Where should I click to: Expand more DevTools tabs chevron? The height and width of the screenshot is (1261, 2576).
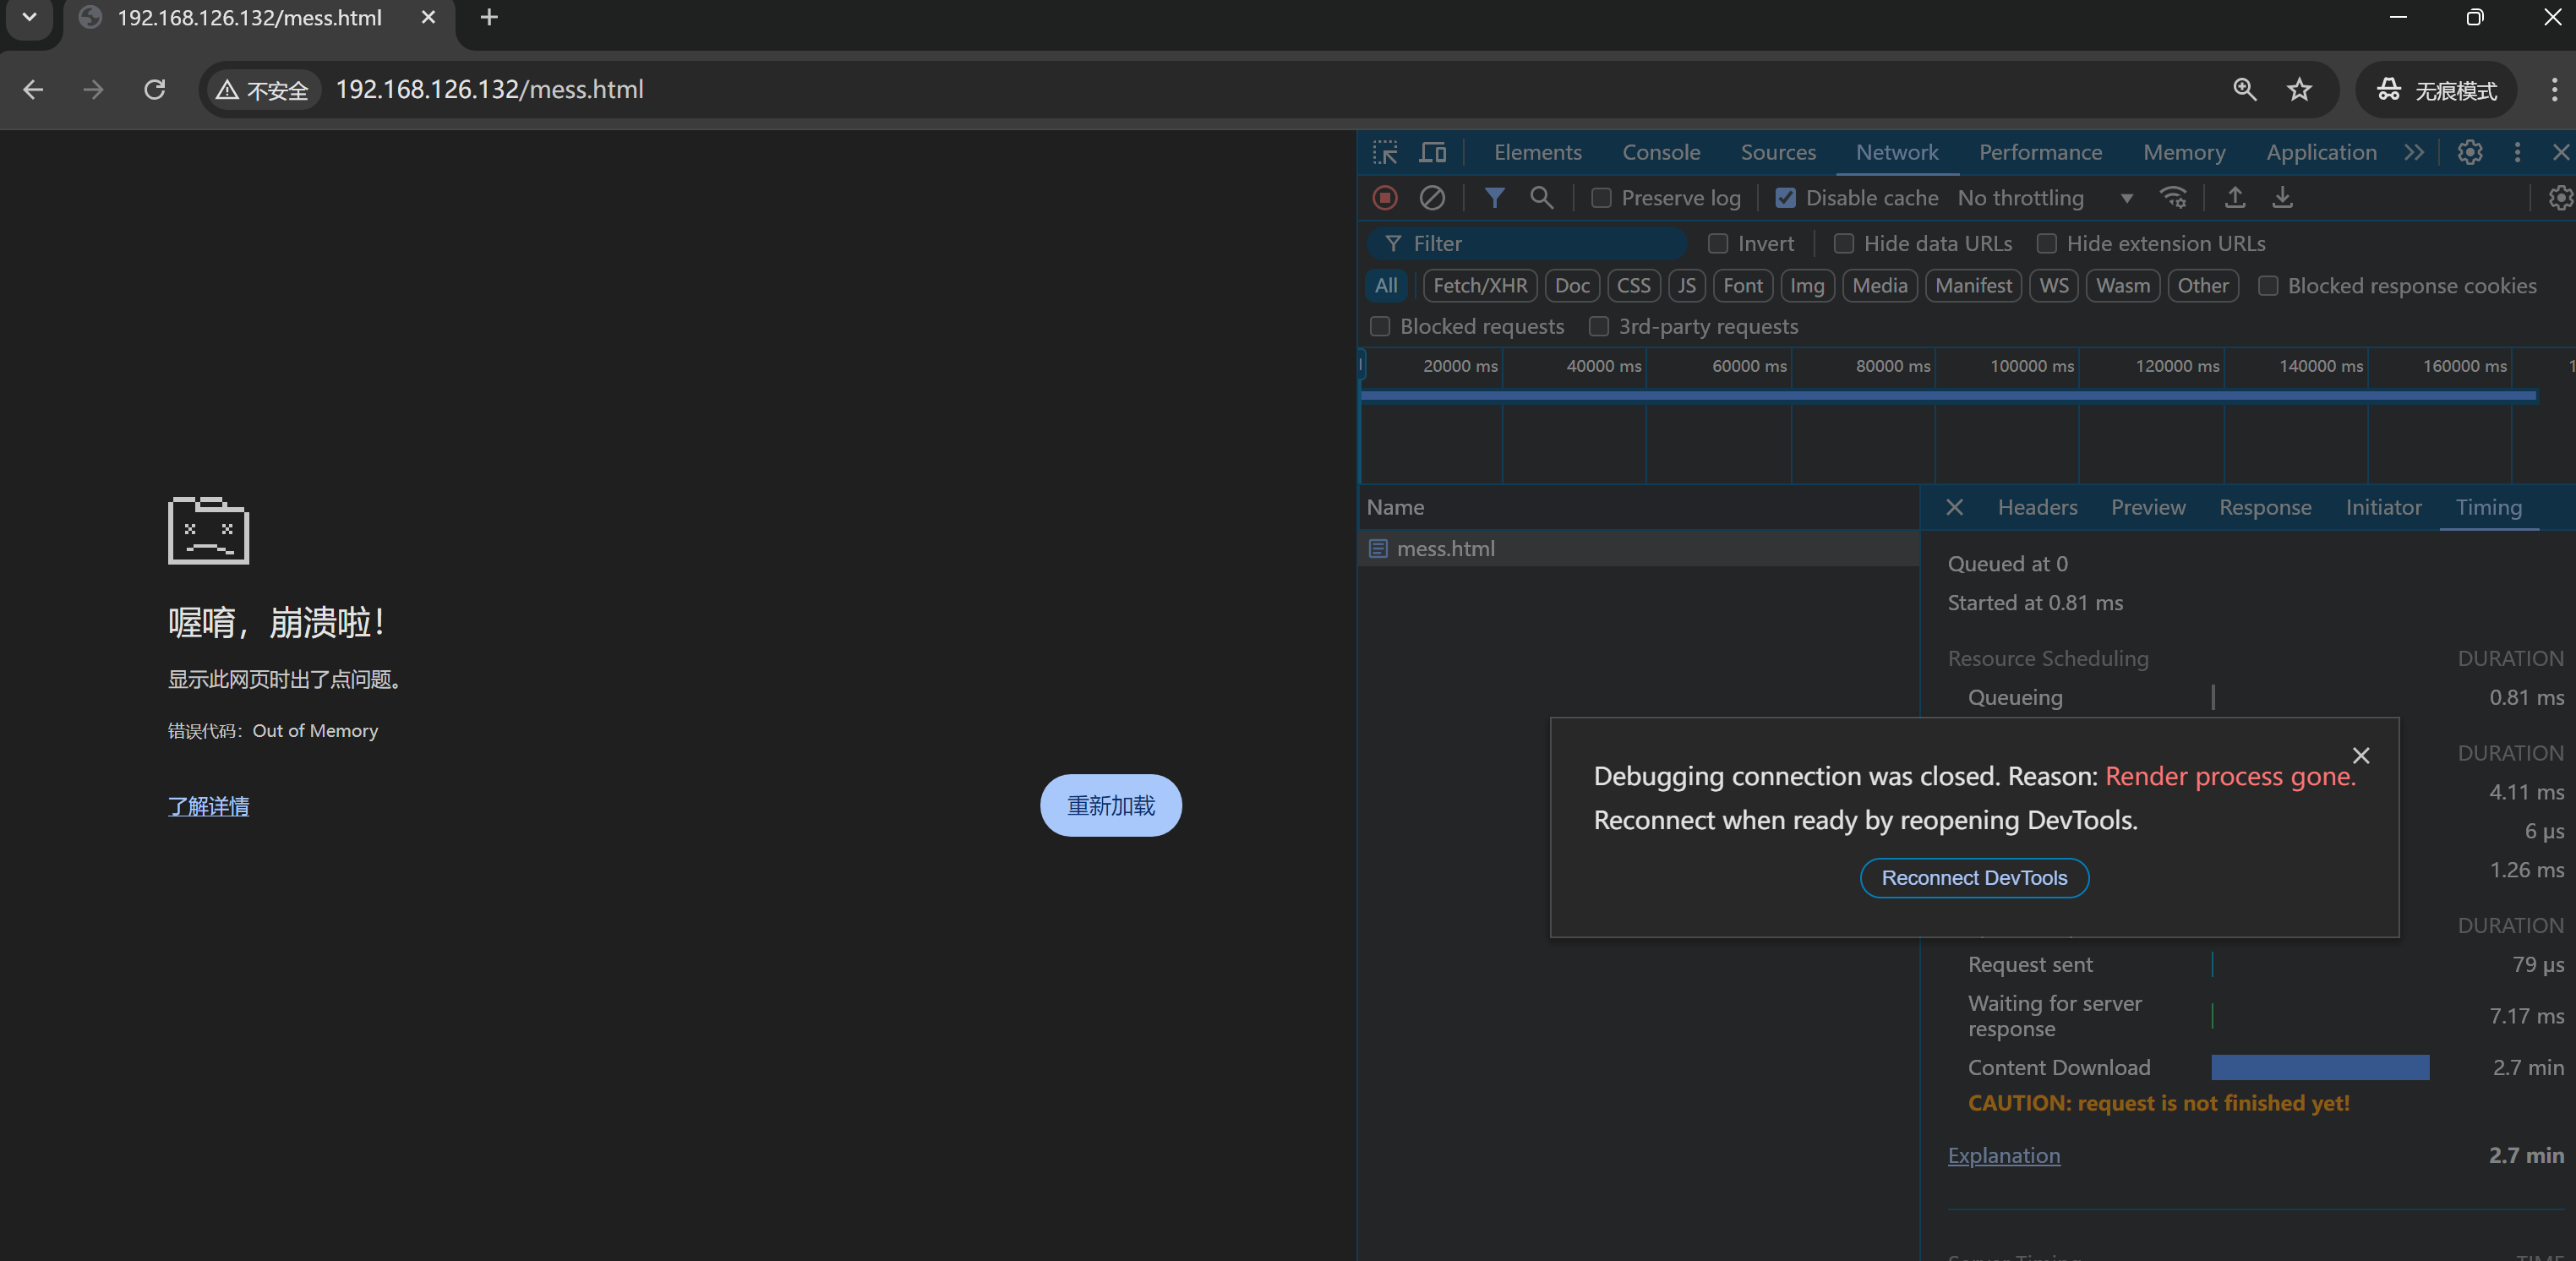pyautogui.click(x=2414, y=152)
